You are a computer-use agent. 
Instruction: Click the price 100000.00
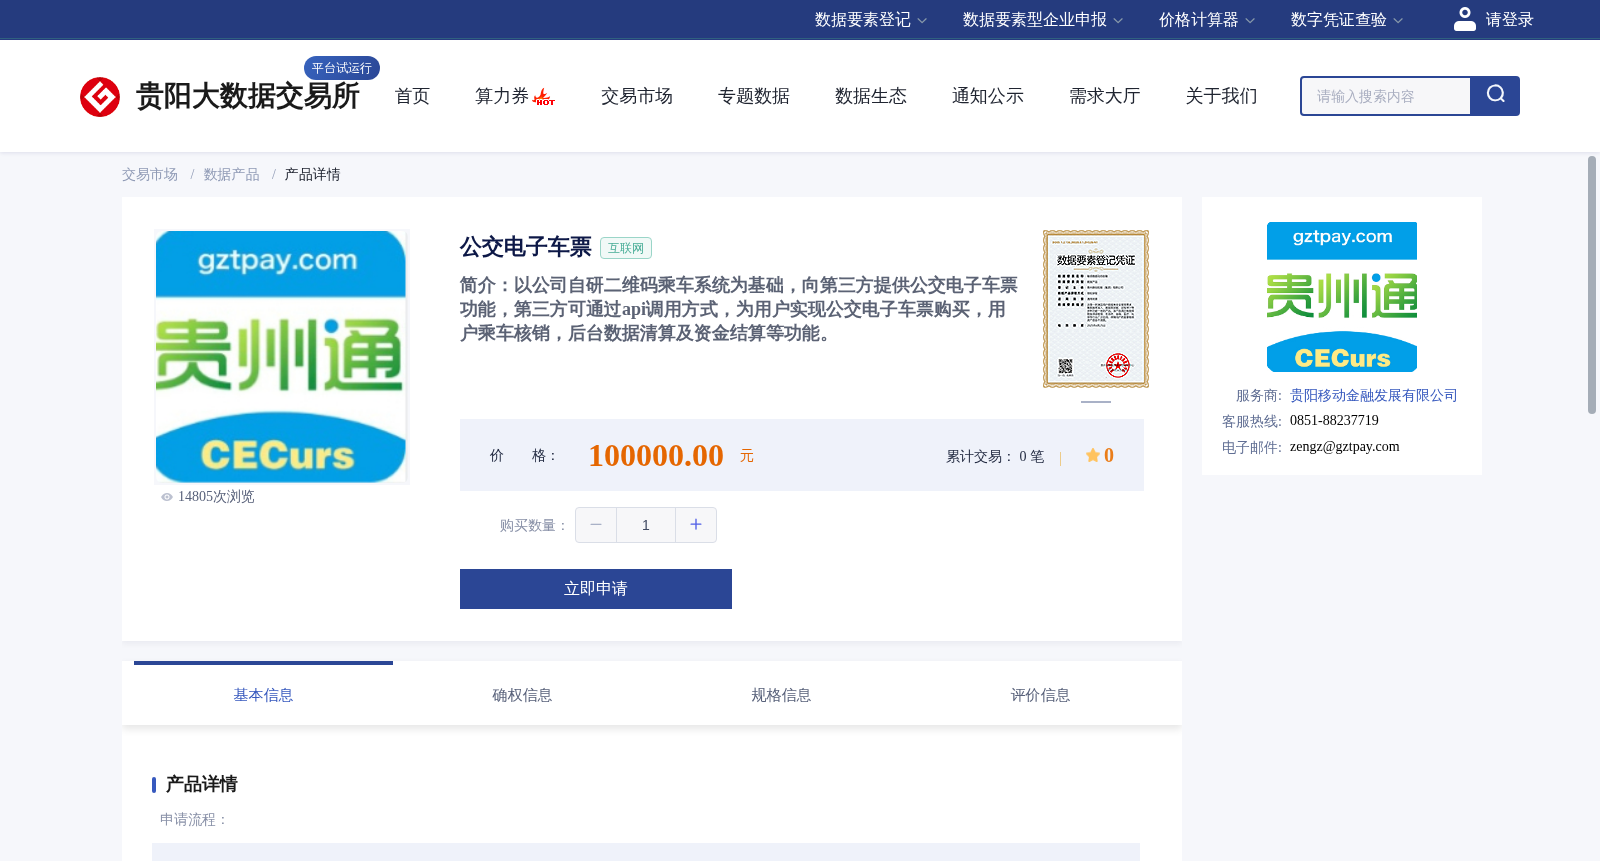point(656,455)
